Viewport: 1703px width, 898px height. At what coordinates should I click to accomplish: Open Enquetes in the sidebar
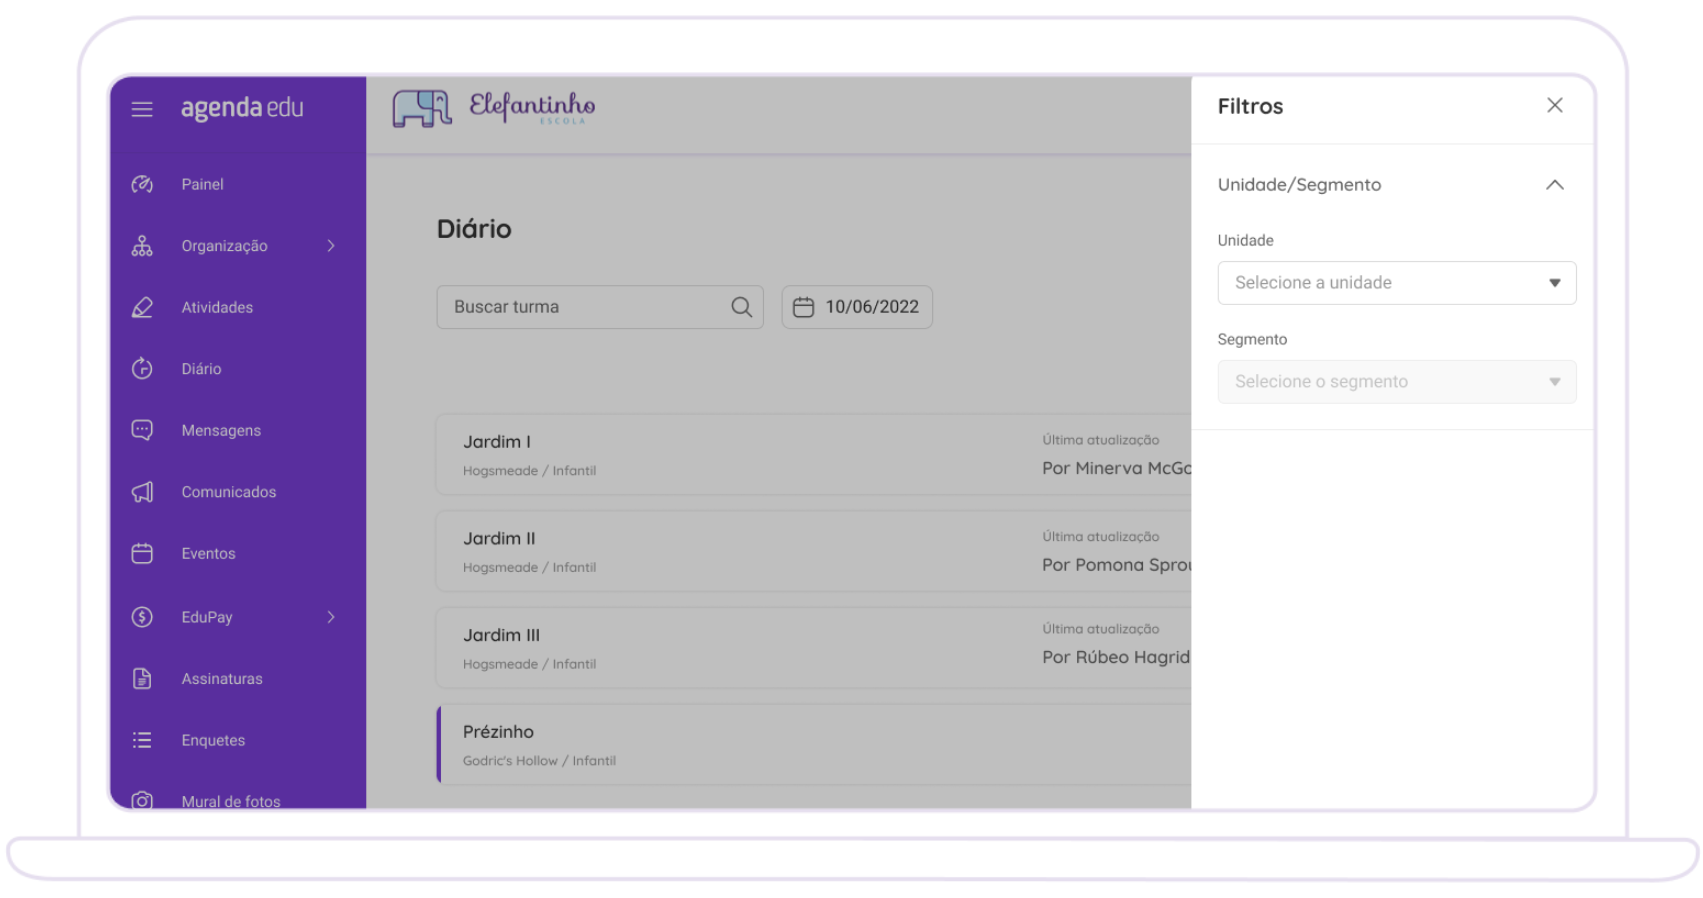[213, 740]
